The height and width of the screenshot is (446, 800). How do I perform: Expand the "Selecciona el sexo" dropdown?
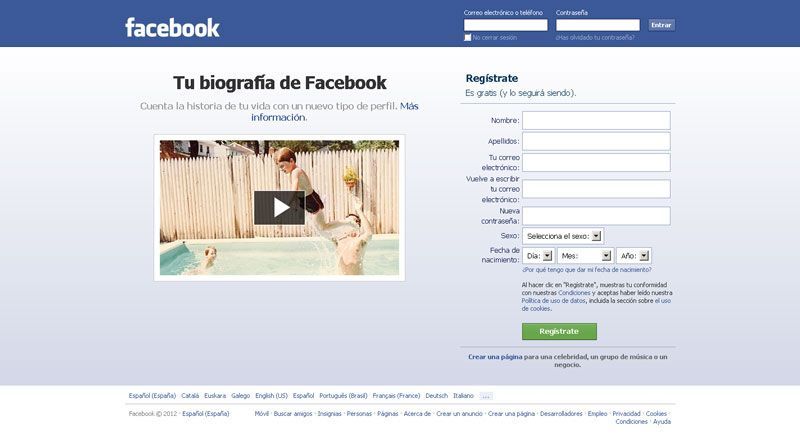[x=563, y=236]
